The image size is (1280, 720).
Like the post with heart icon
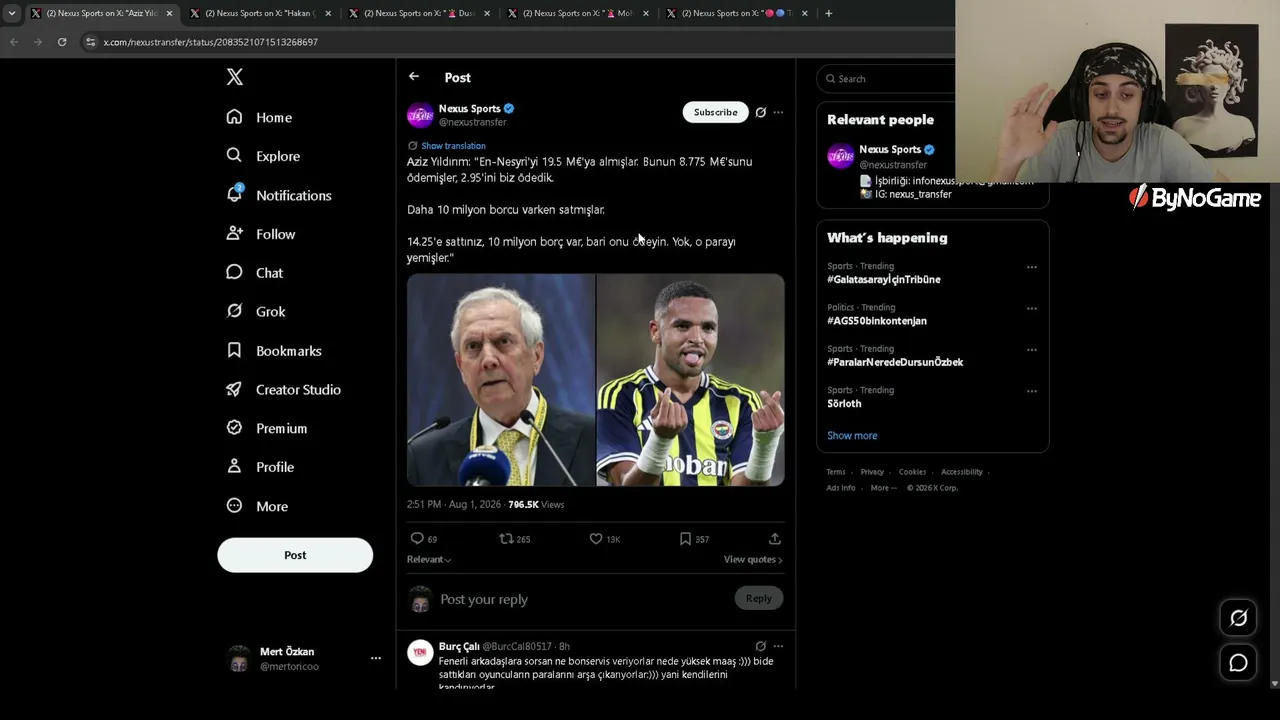[x=596, y=539]
